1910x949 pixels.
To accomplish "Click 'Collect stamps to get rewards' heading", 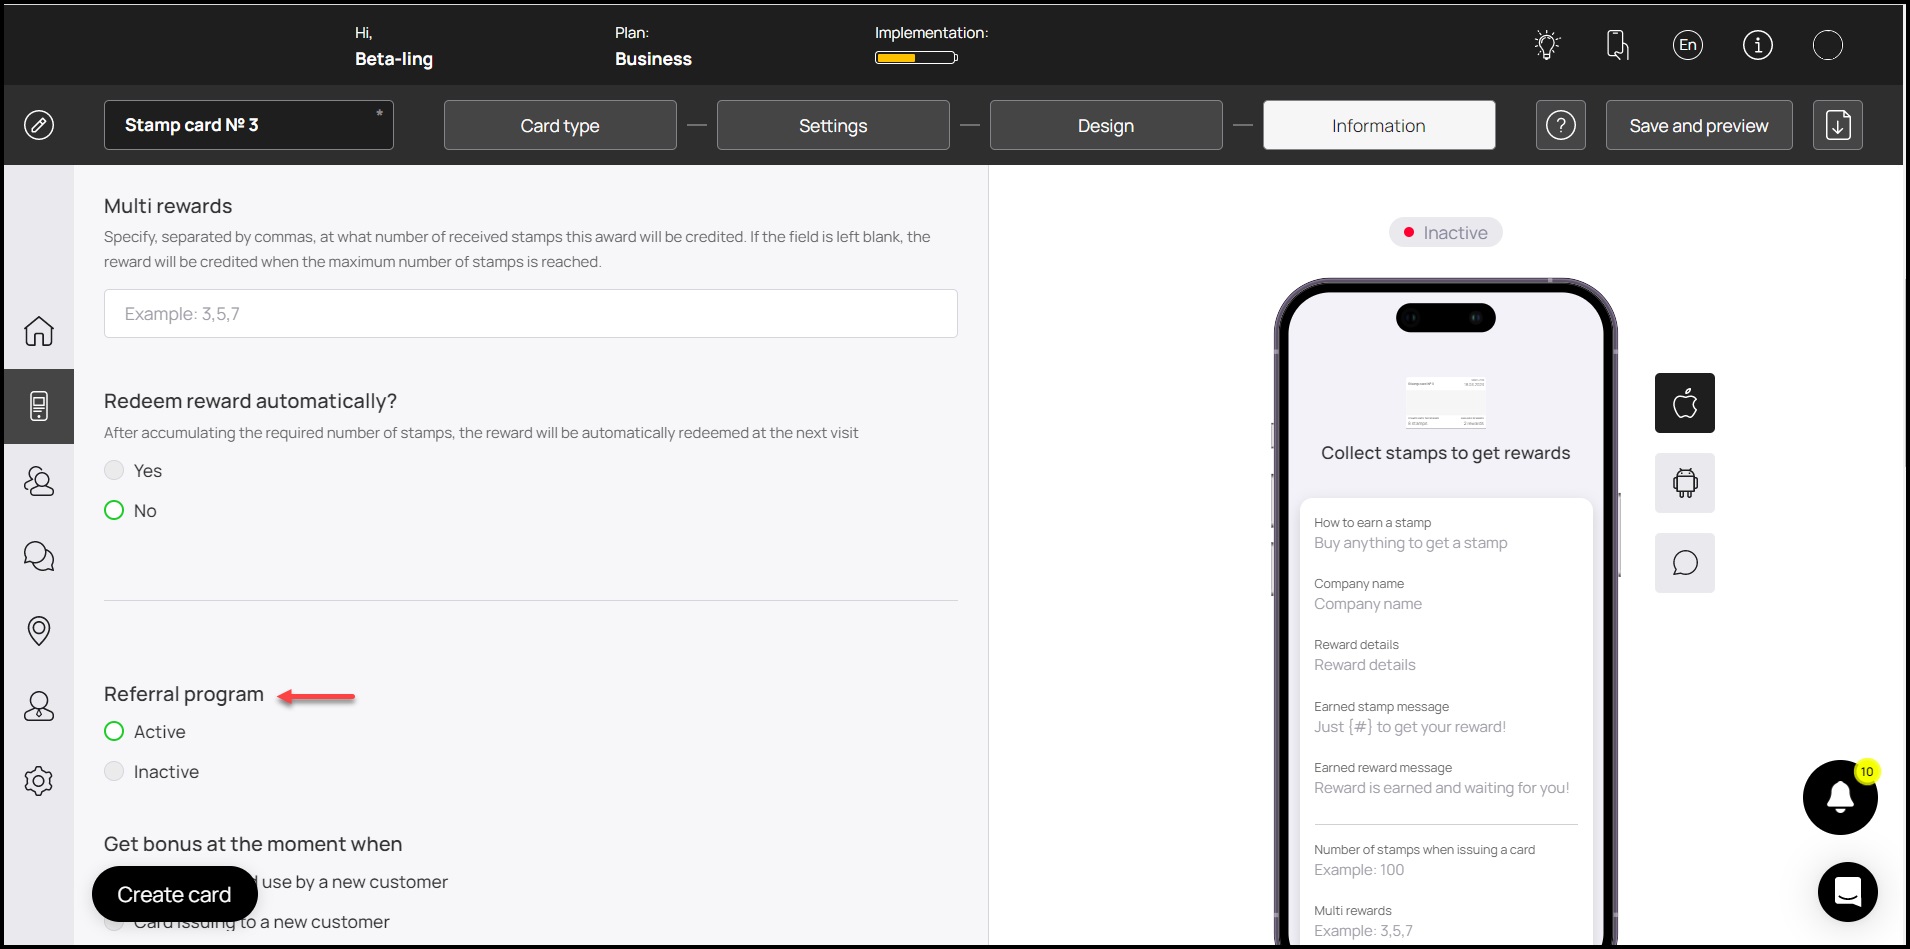I will [1446, 453].
